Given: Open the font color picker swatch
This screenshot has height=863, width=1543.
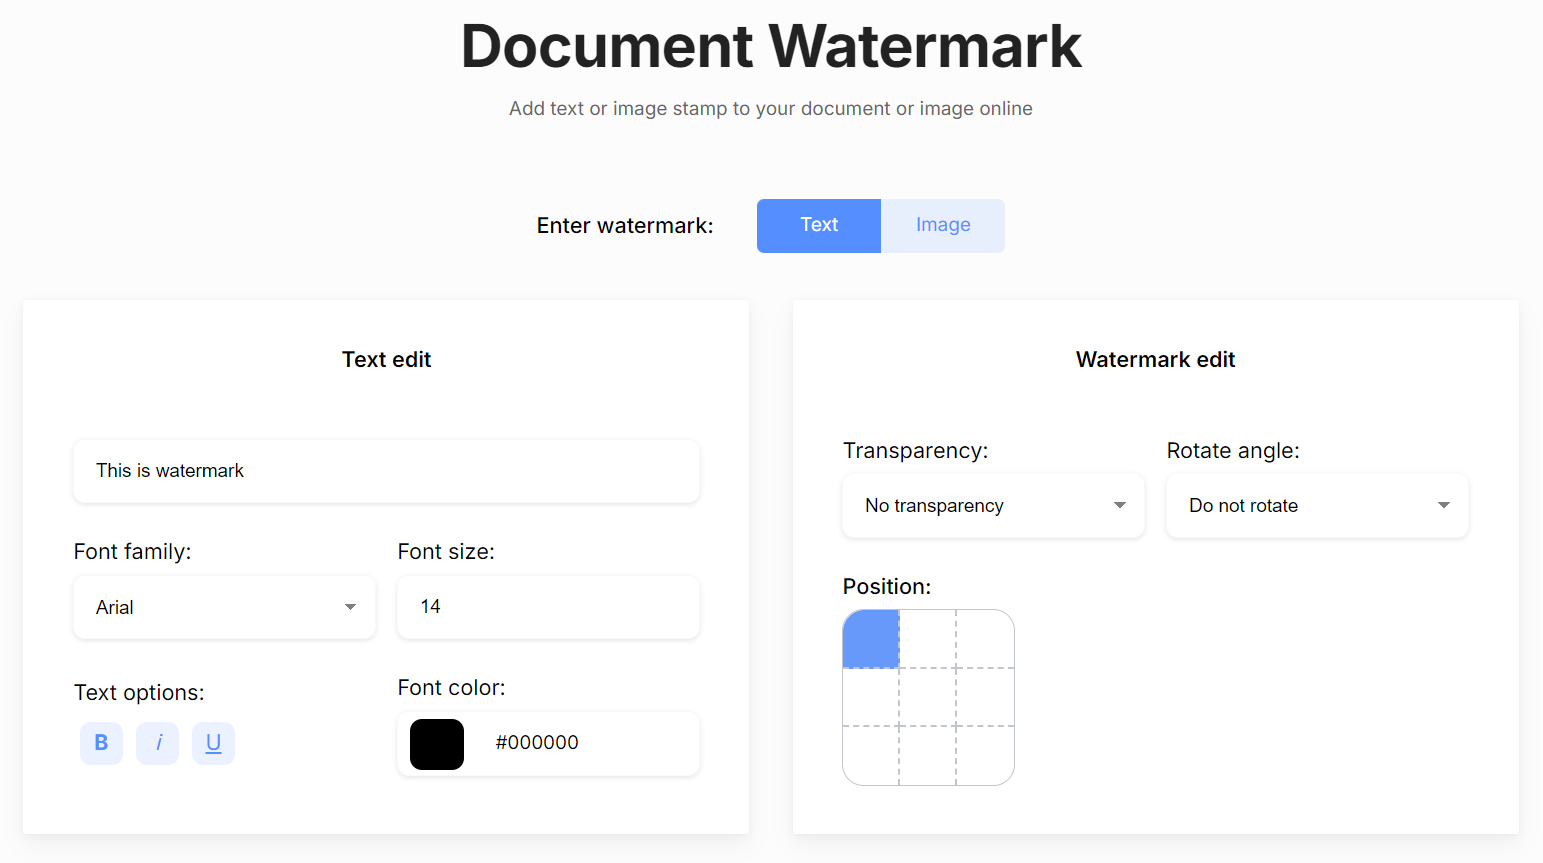Looking at the screenshot, I should click(x=436, y=743).
